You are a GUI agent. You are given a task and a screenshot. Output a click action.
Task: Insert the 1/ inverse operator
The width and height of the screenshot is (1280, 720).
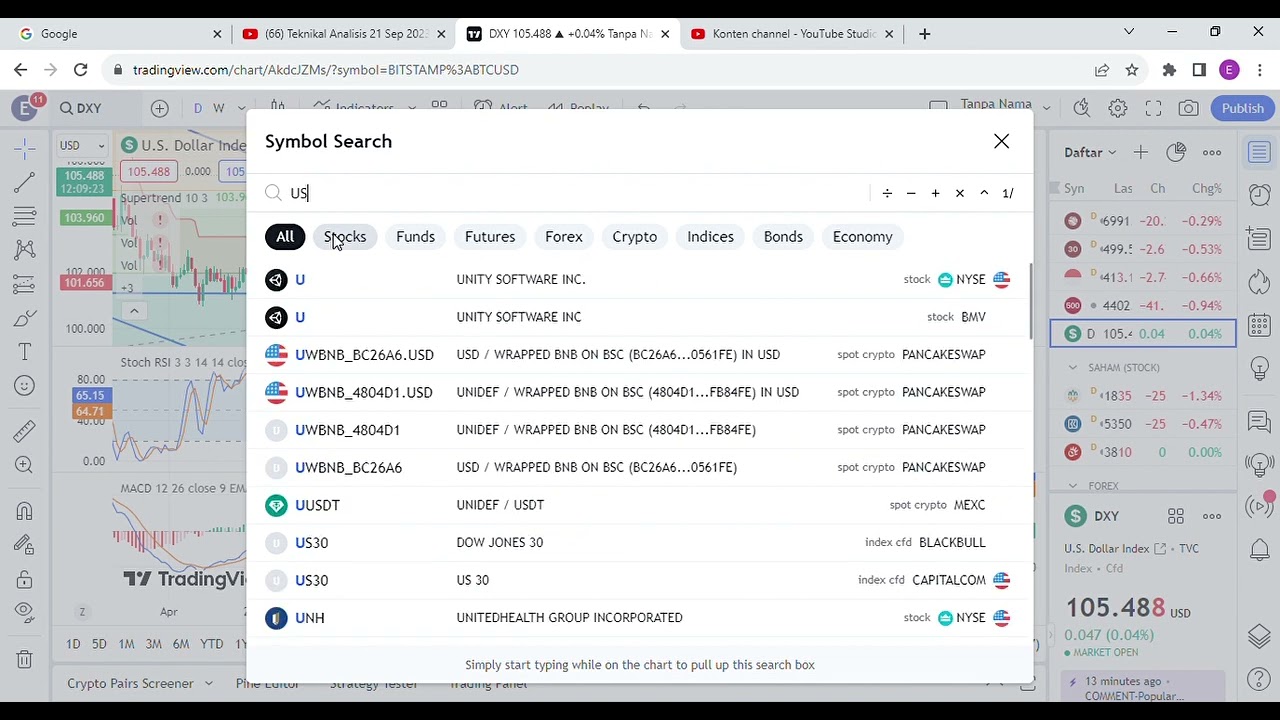tap(1008, 193)
